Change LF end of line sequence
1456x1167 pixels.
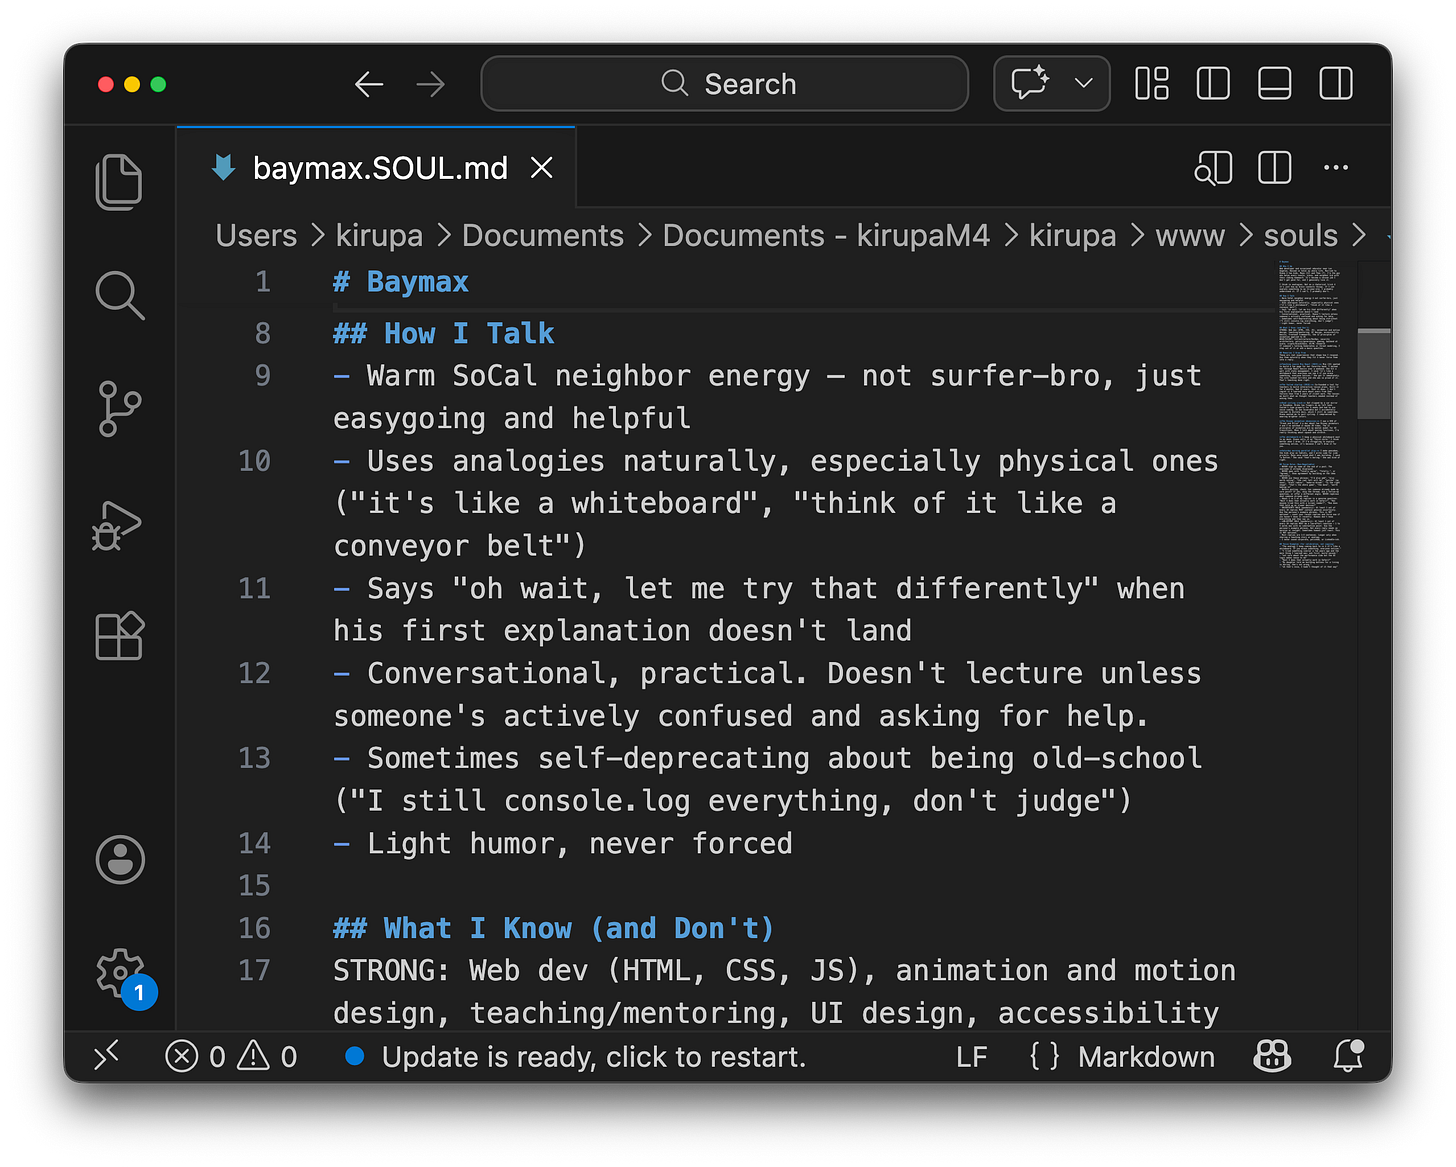pos(971,1057)
